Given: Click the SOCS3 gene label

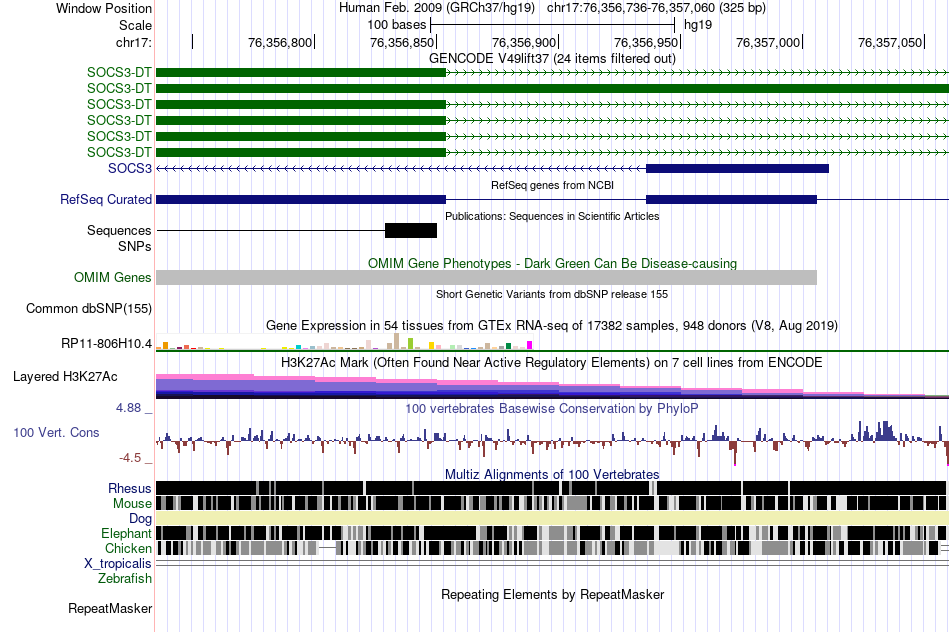Looking at the screenshot, I should pos(130,168).
